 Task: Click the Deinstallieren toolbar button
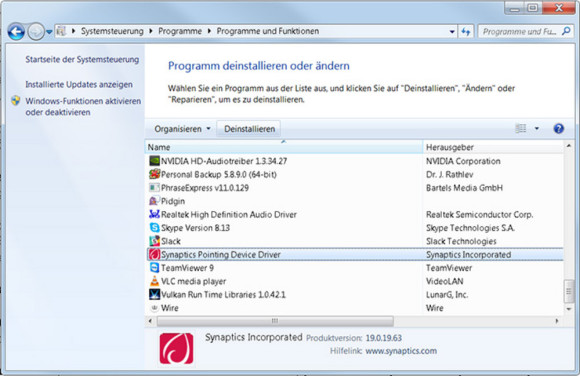click(x=250, y=129)
